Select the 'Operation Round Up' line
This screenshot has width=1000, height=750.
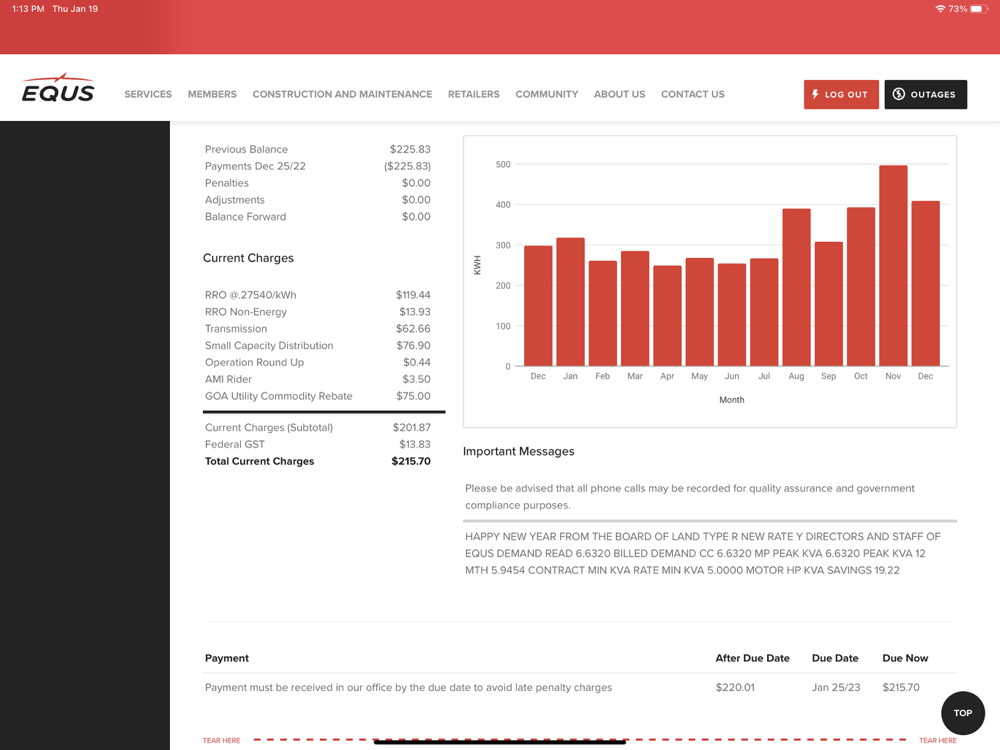point(254,362)
